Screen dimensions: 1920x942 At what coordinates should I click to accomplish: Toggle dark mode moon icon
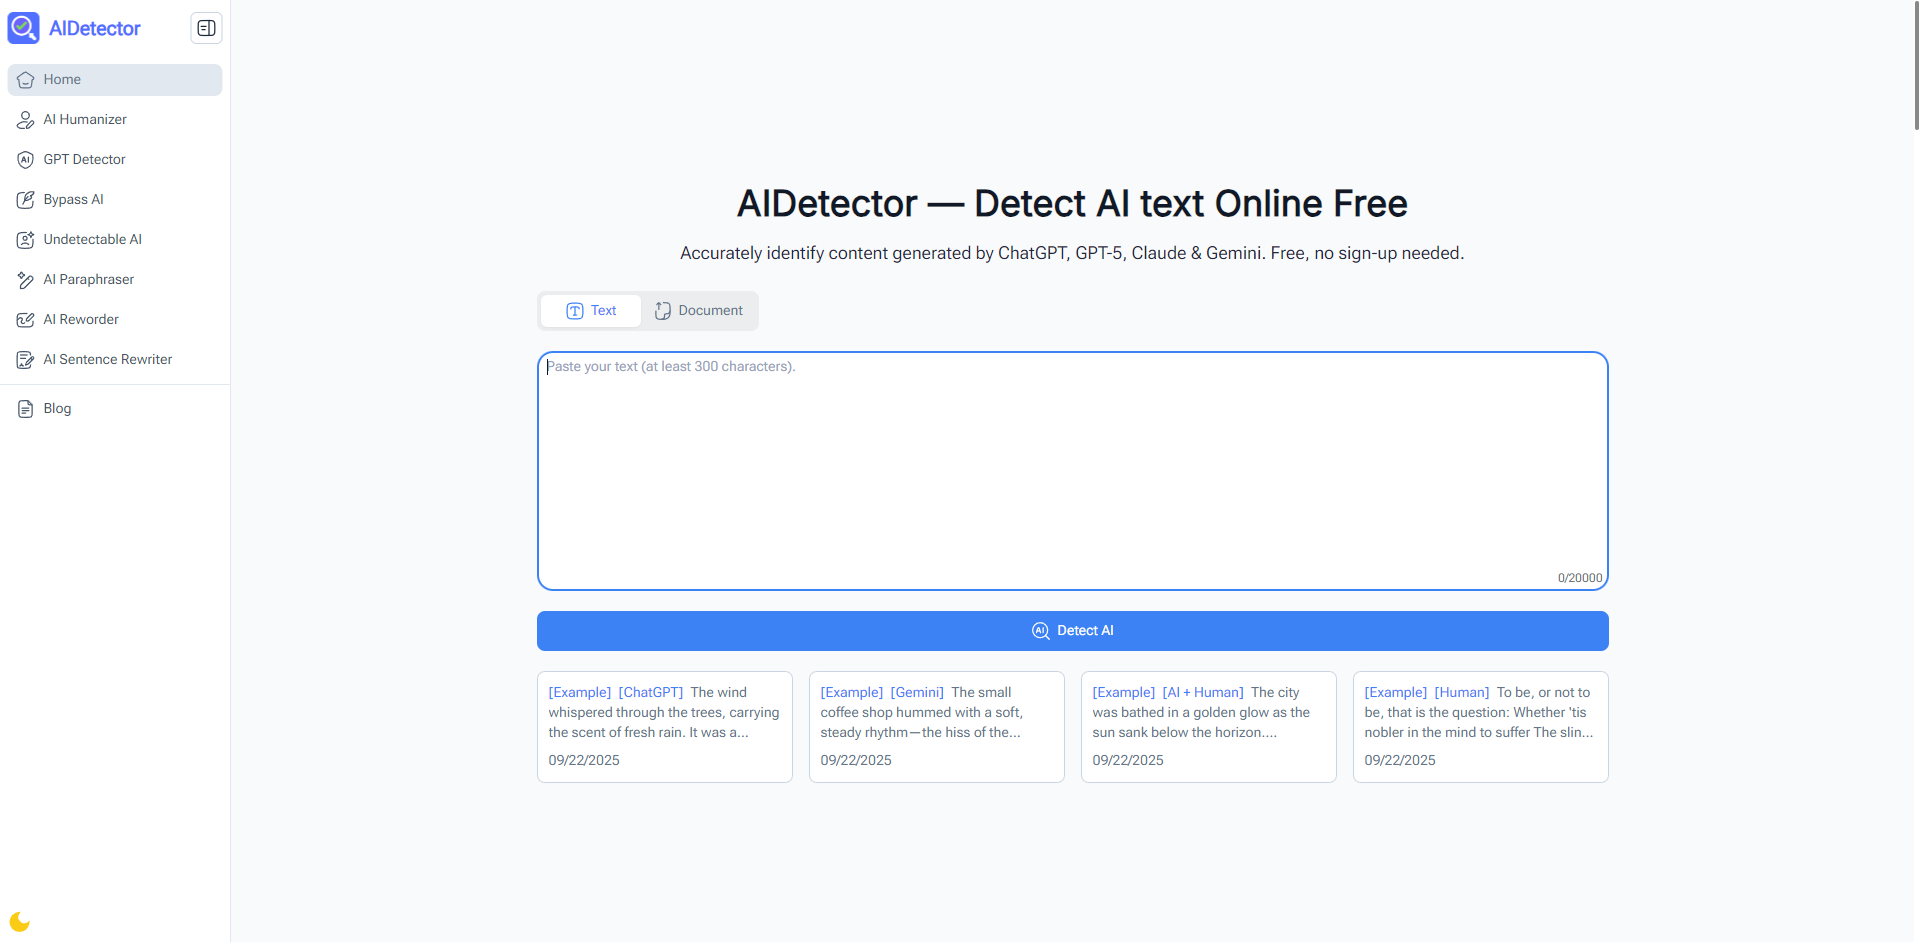point(20,922)
